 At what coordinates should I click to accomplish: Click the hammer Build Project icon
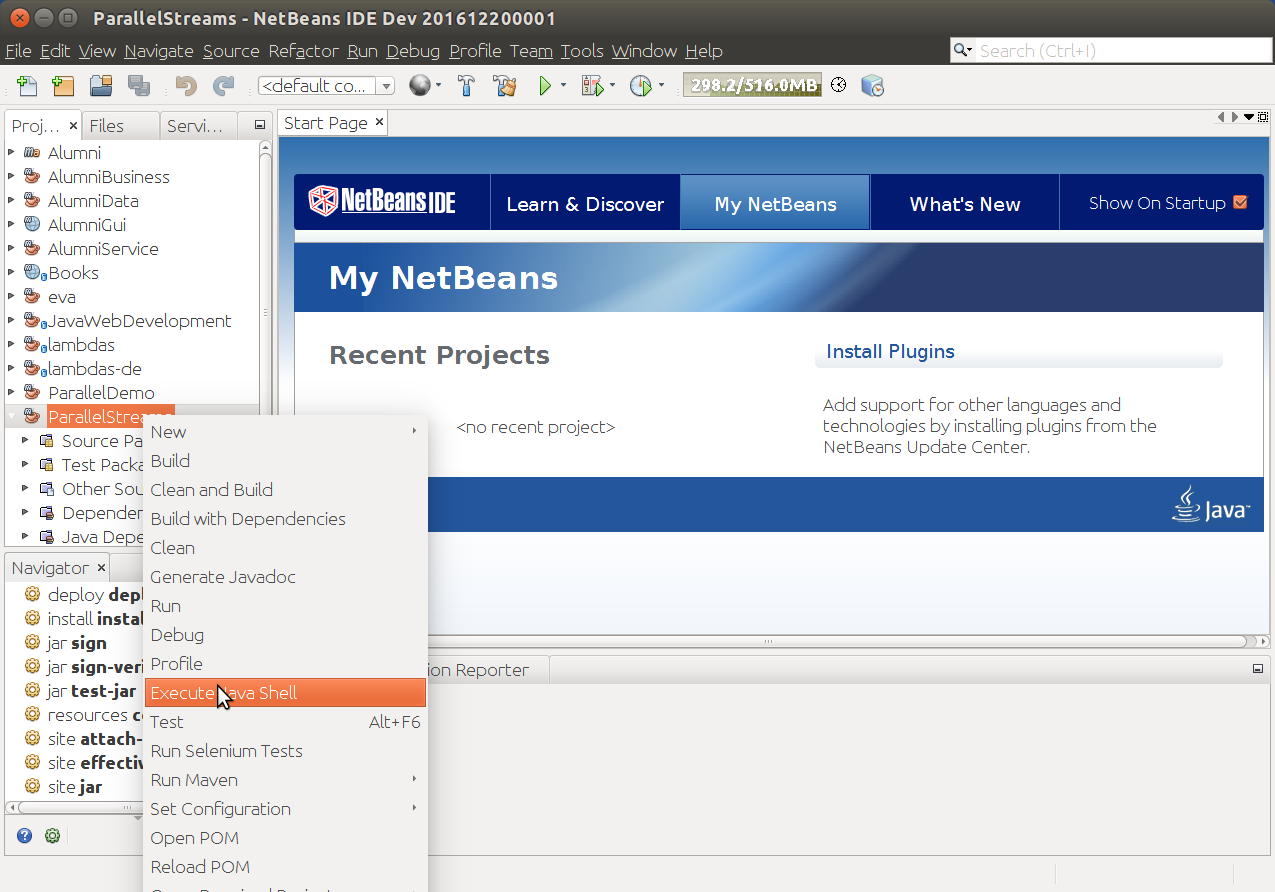click(x=466, y=86)
